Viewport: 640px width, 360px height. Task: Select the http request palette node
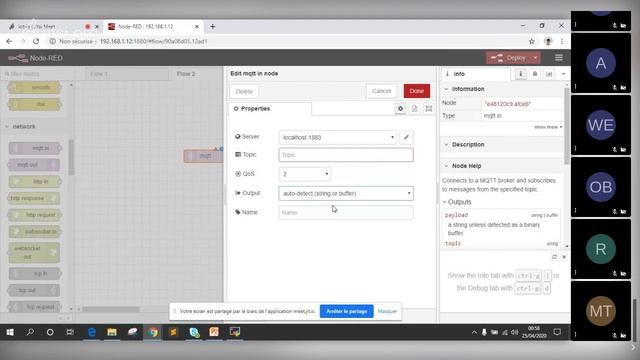[35, 215]
